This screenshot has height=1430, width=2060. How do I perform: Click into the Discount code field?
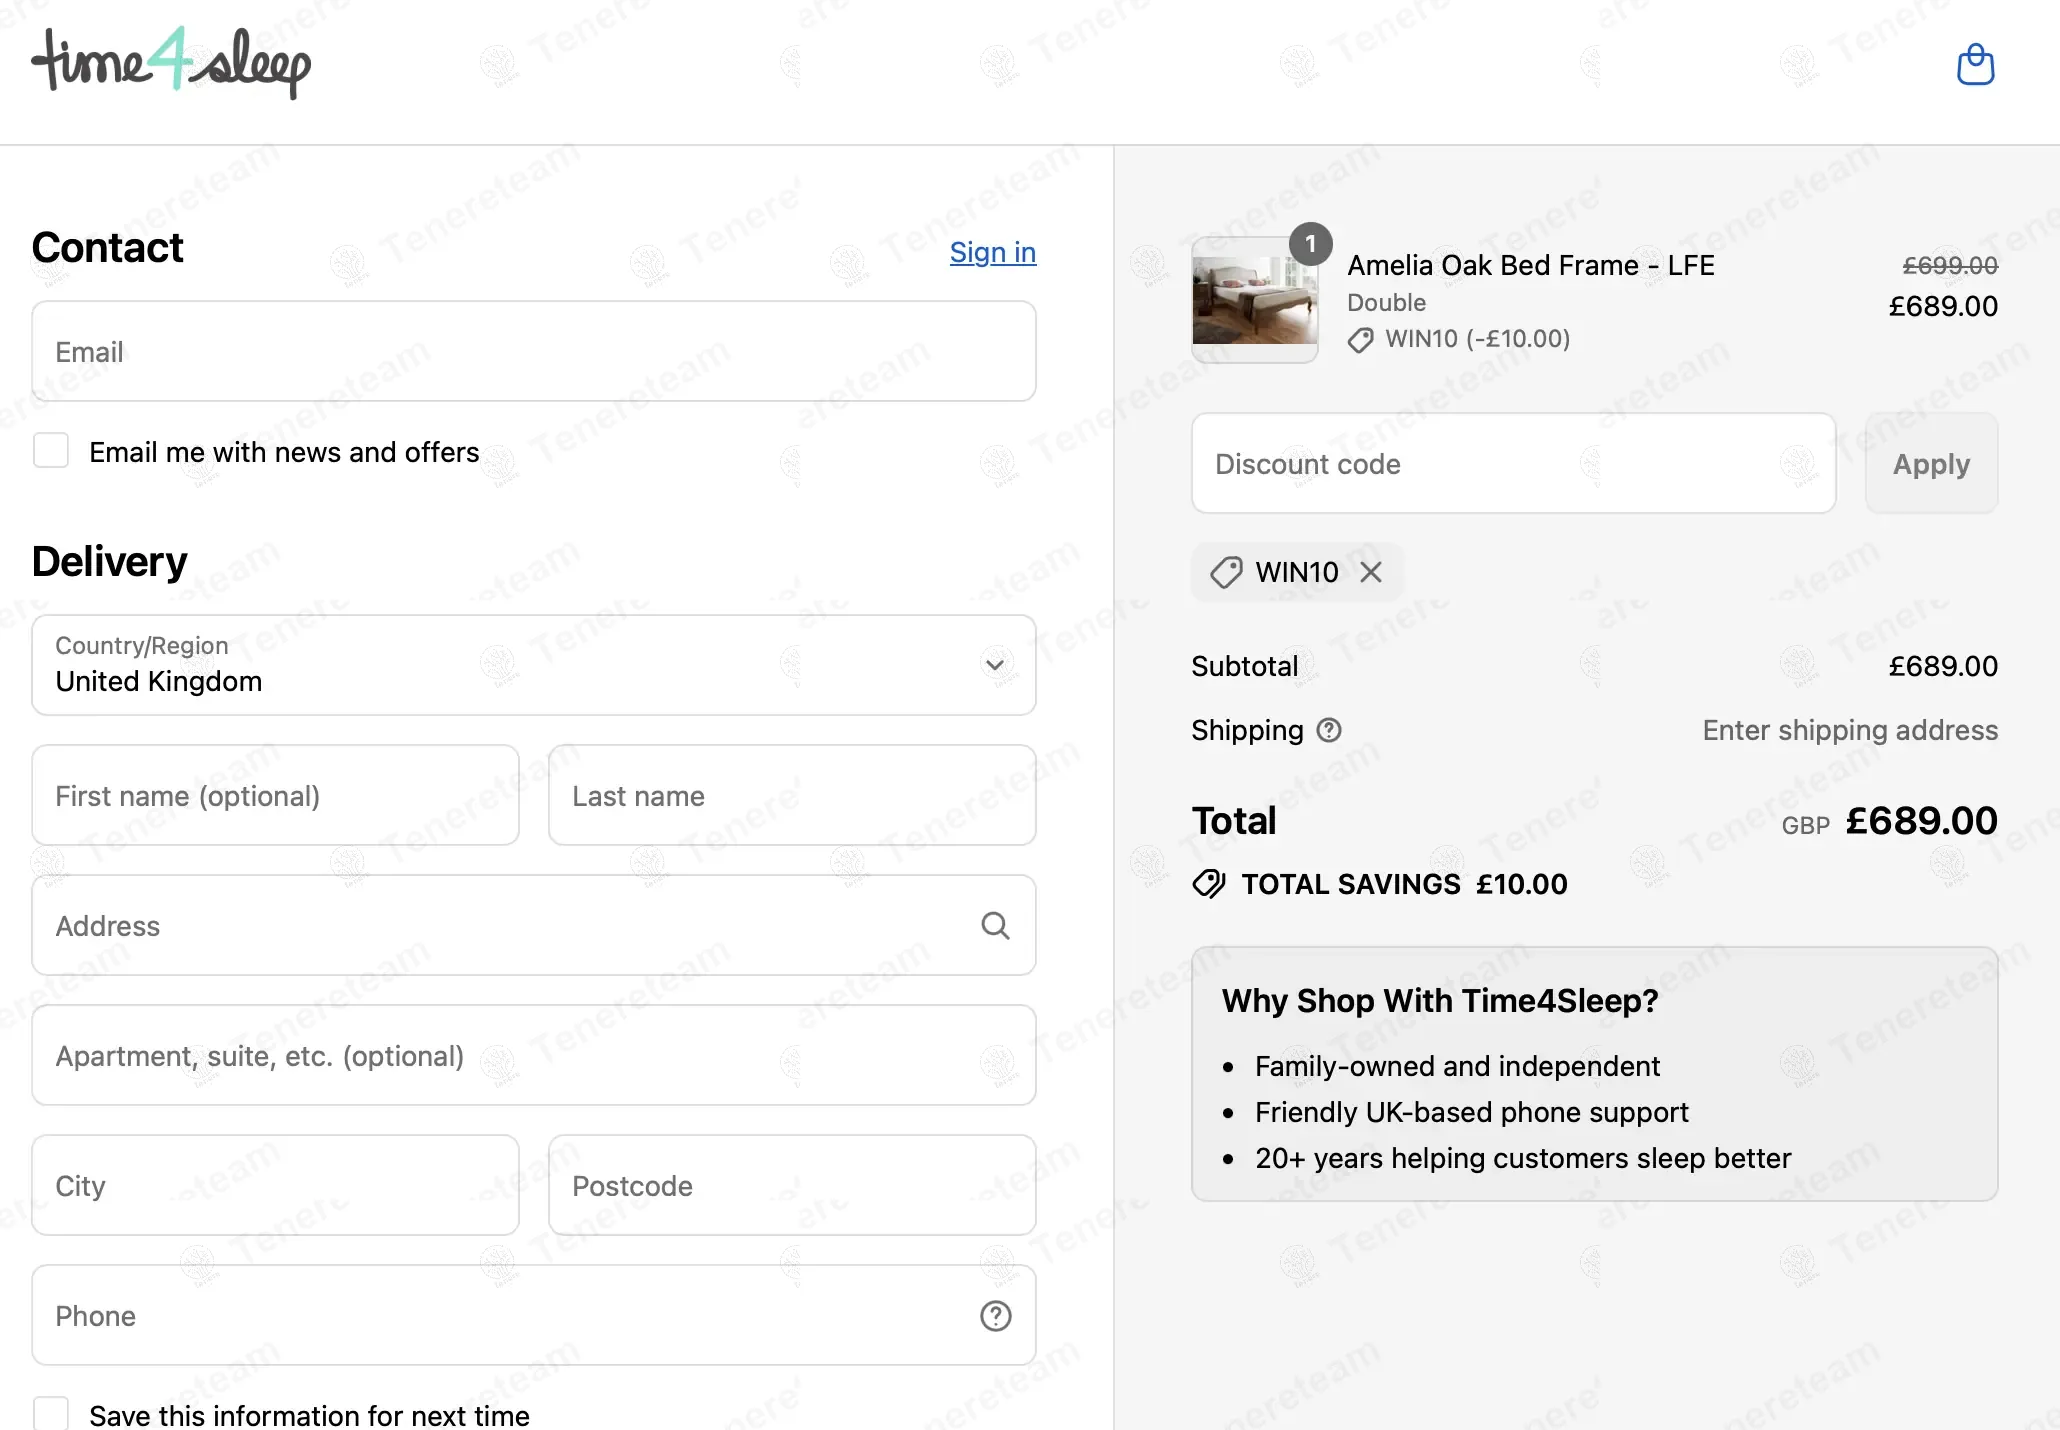tap(1513, 464)
